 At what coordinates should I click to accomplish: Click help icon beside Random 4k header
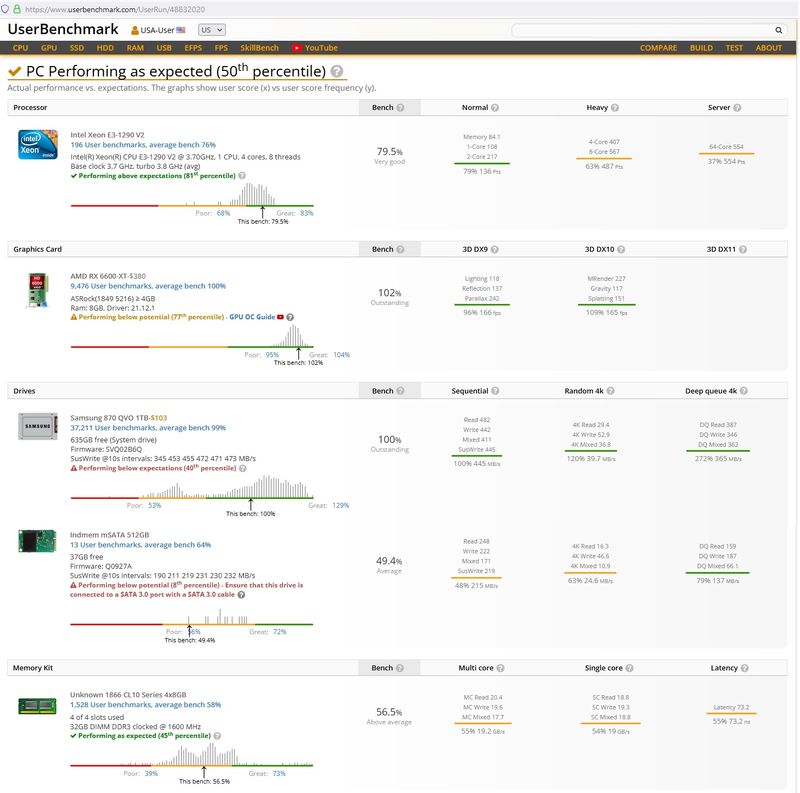coord(611,391)
